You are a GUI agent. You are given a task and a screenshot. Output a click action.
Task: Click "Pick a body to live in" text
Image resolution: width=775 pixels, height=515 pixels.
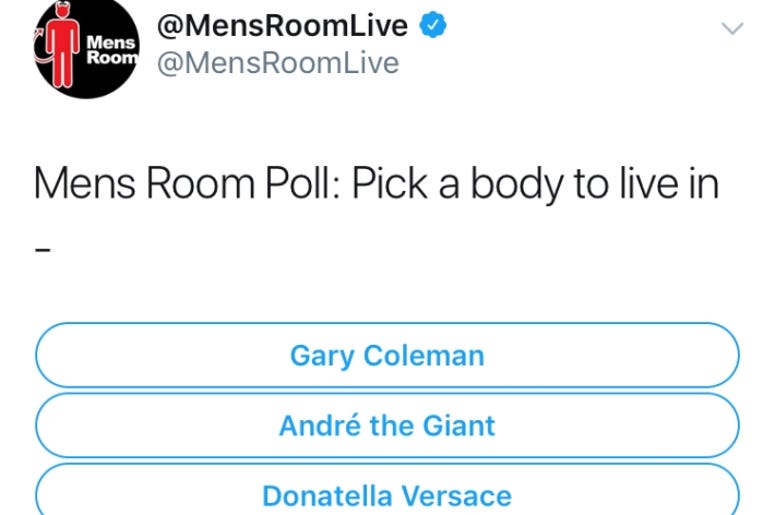(535, 185)
